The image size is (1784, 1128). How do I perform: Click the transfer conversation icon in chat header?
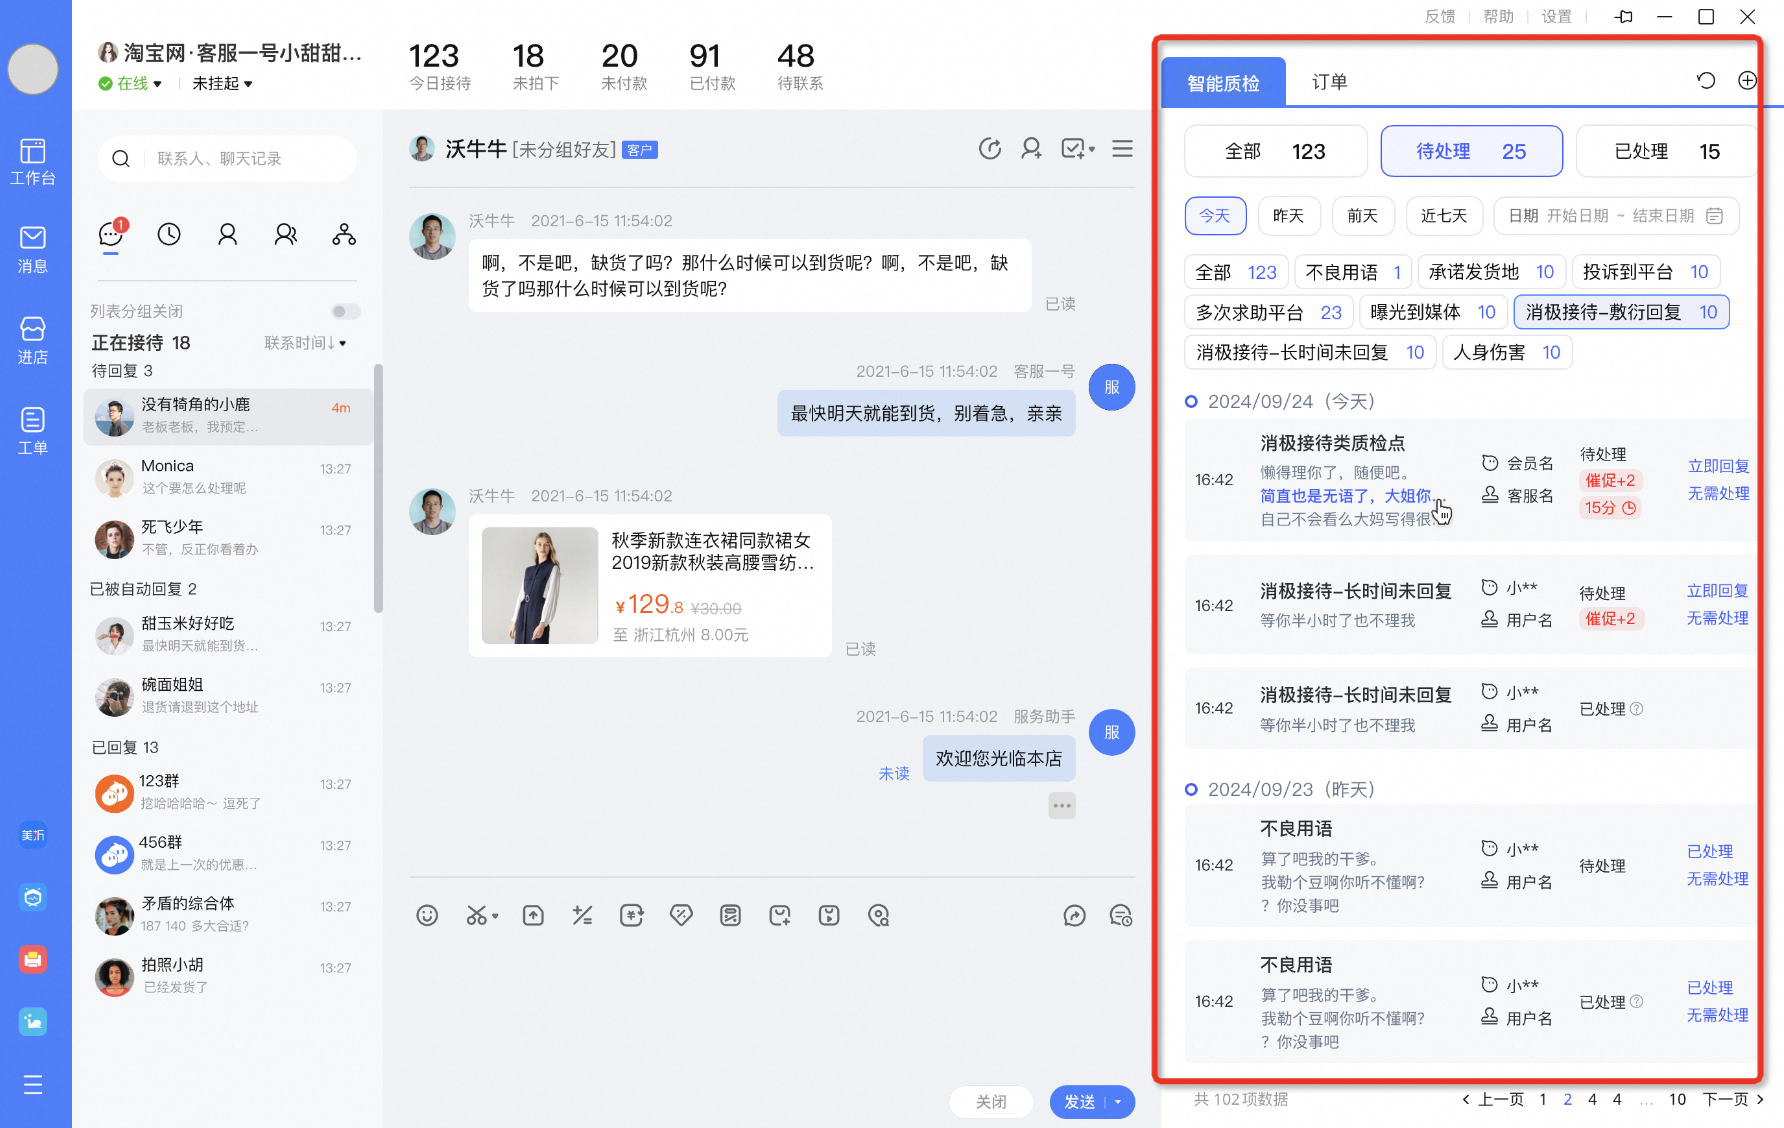coord(990,149)
